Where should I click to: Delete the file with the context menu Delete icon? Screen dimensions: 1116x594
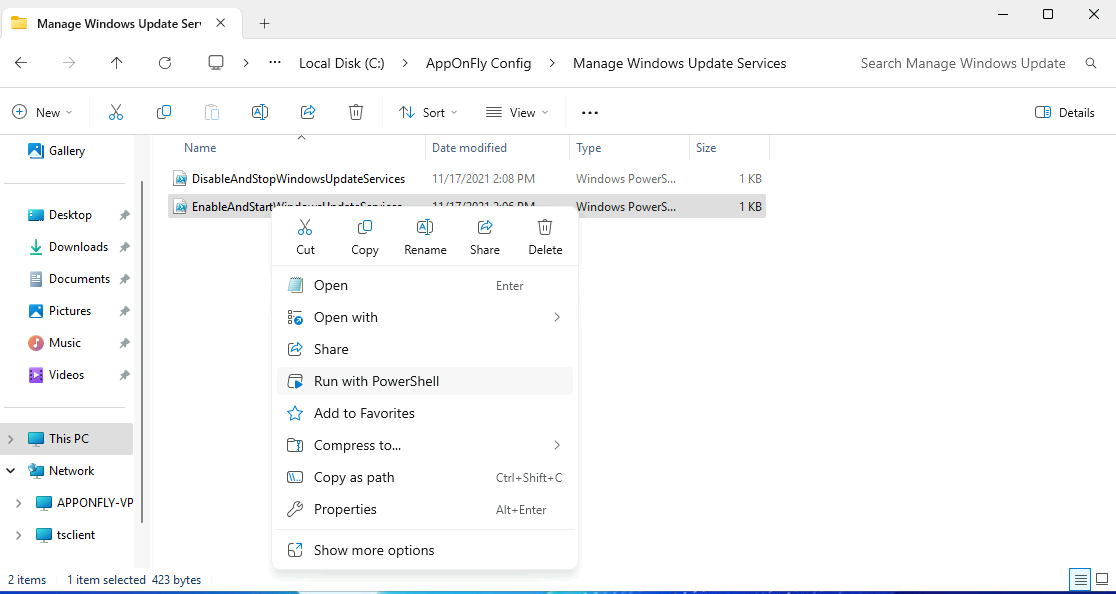(544, 236)
